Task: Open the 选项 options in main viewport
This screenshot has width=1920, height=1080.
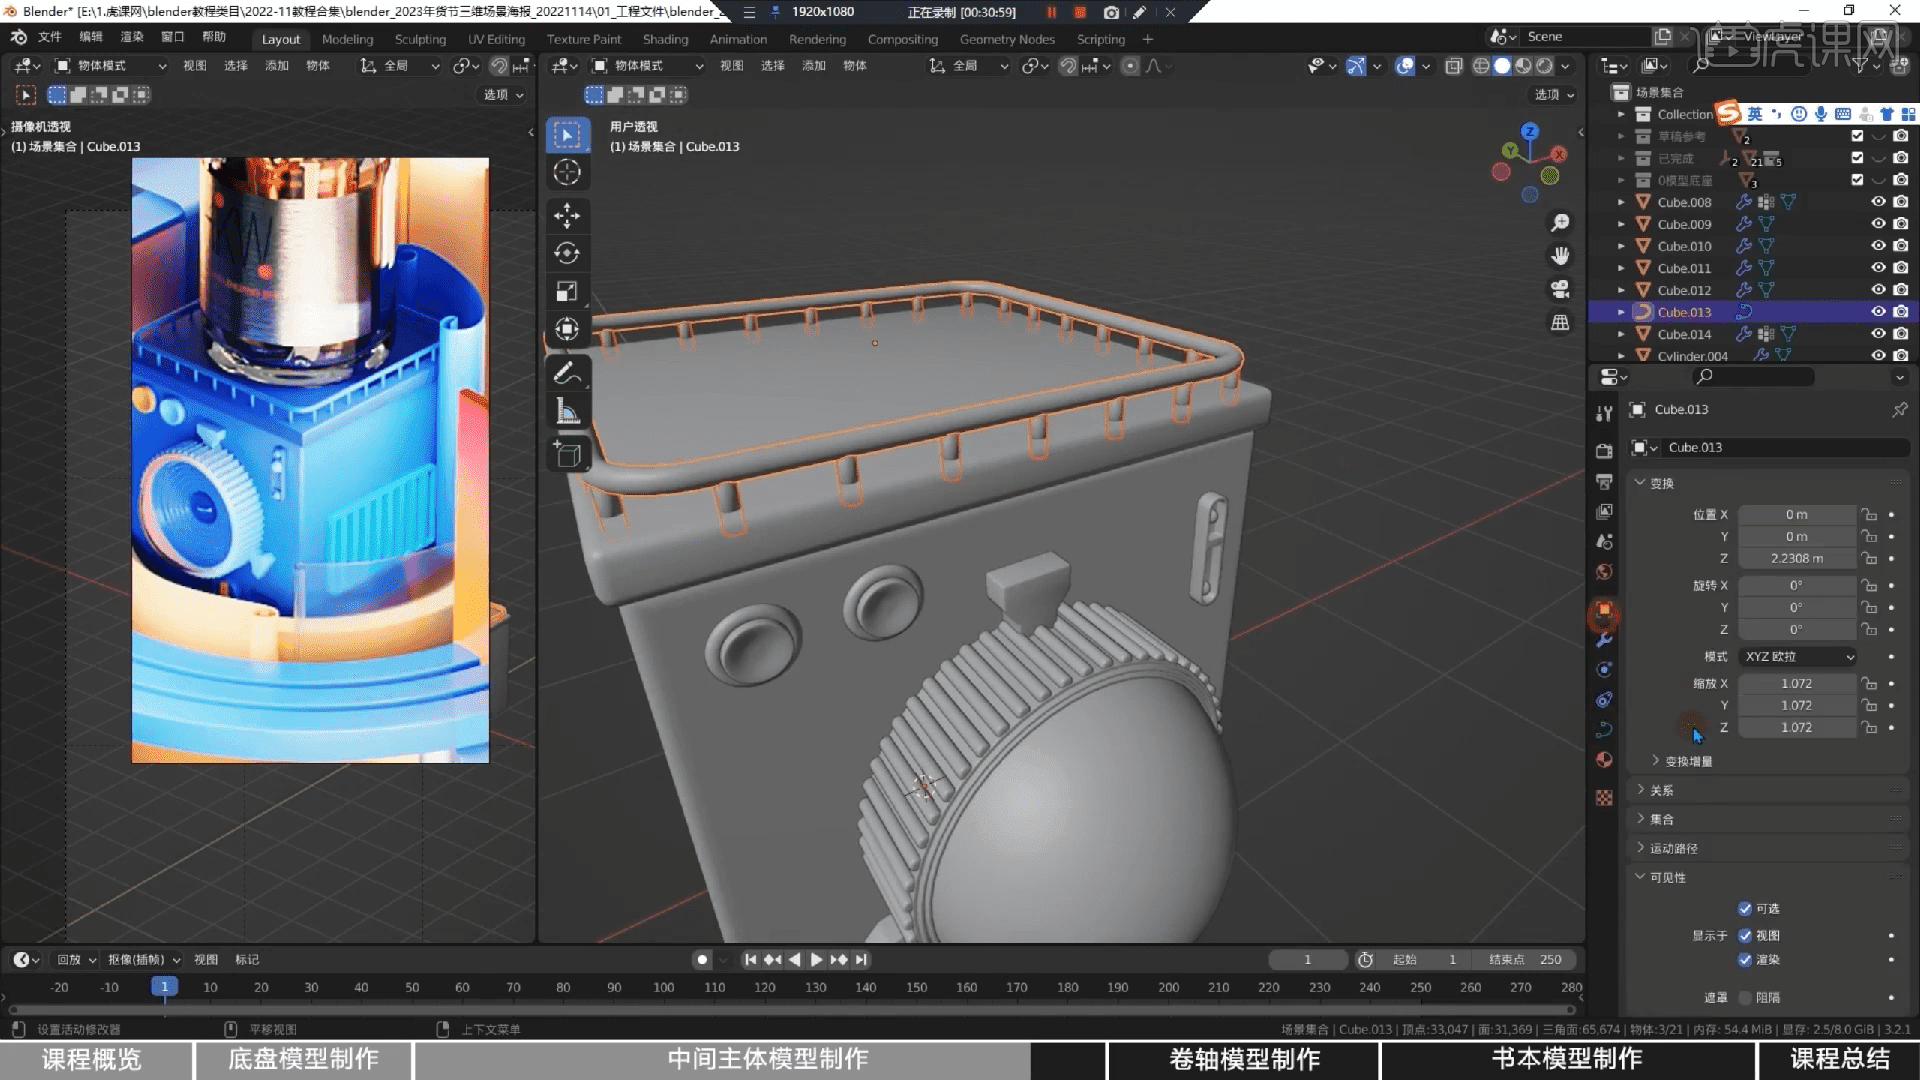Action: click(x=1554, y=94)
